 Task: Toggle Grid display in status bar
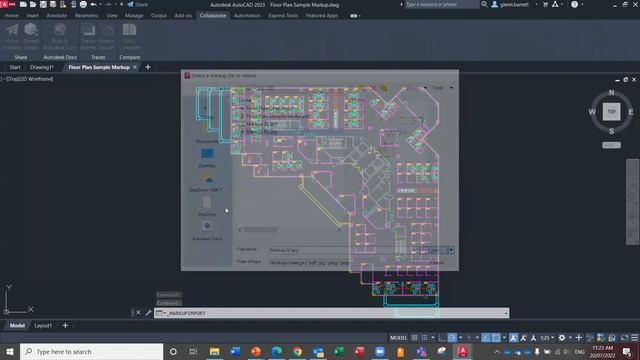(x=414, y=338)
